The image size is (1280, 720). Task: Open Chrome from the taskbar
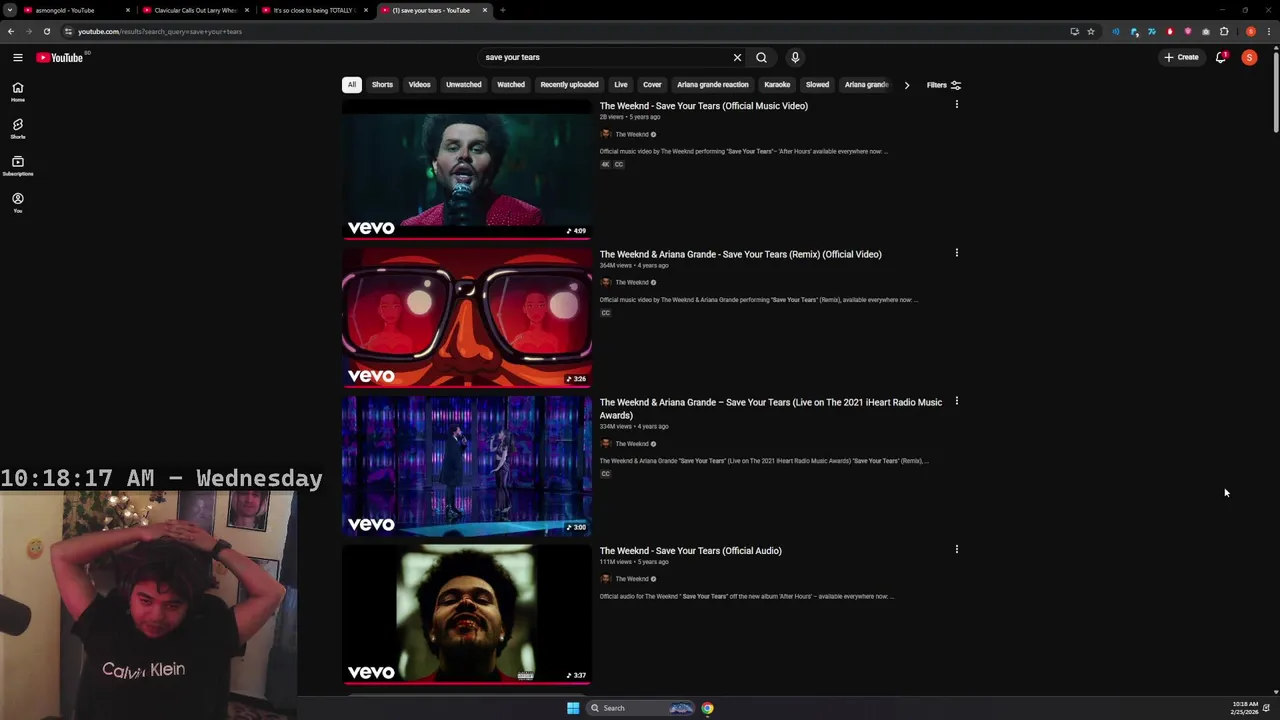(x=707, y=708)
